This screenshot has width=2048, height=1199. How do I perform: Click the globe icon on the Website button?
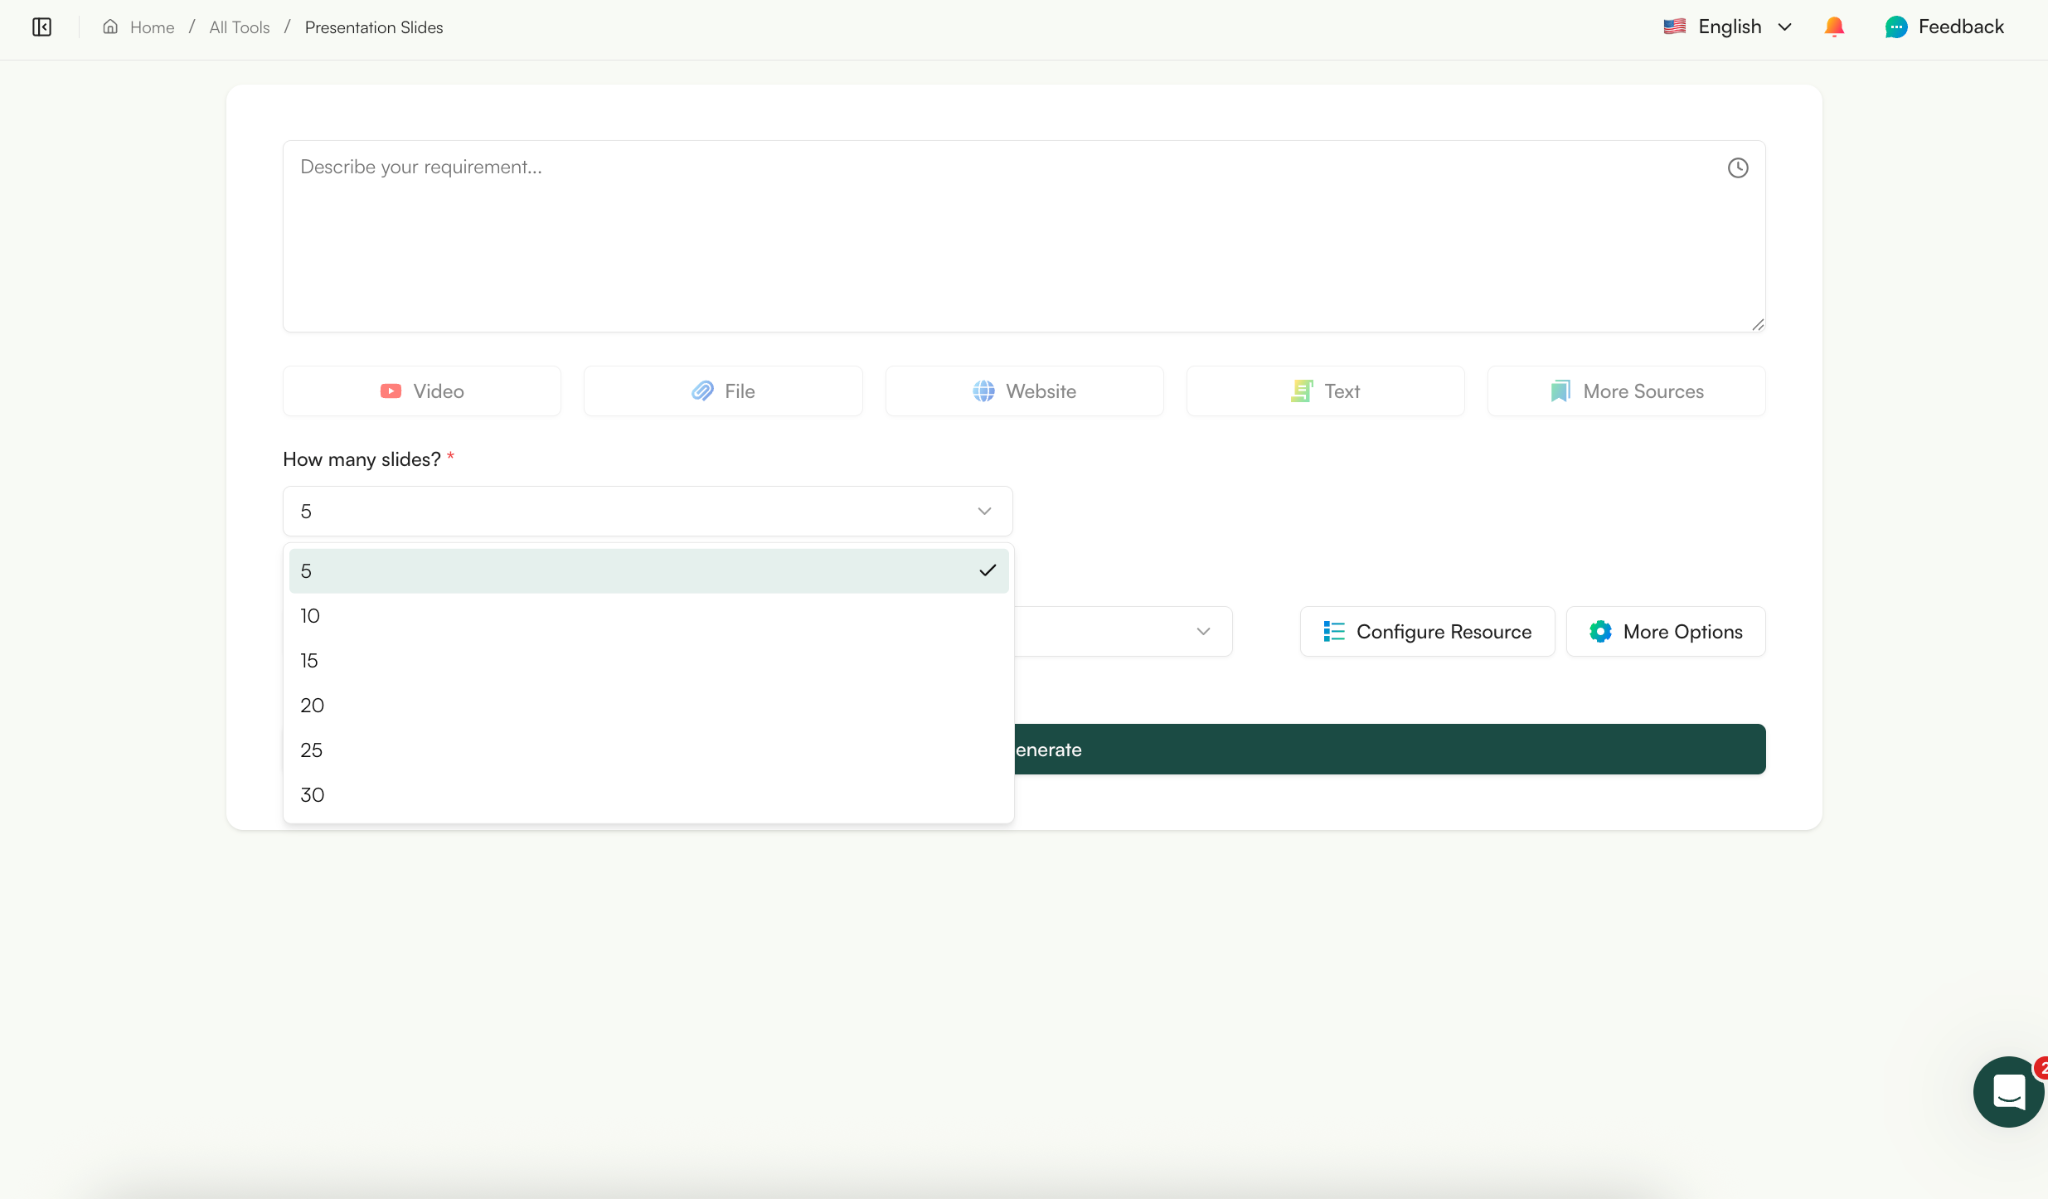tap(984, 391)
